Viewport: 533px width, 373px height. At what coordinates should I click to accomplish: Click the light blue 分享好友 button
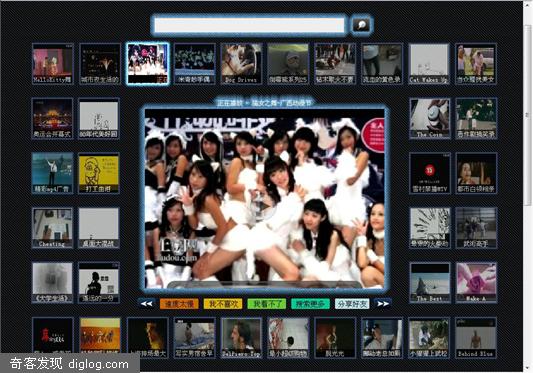(352, 304)
